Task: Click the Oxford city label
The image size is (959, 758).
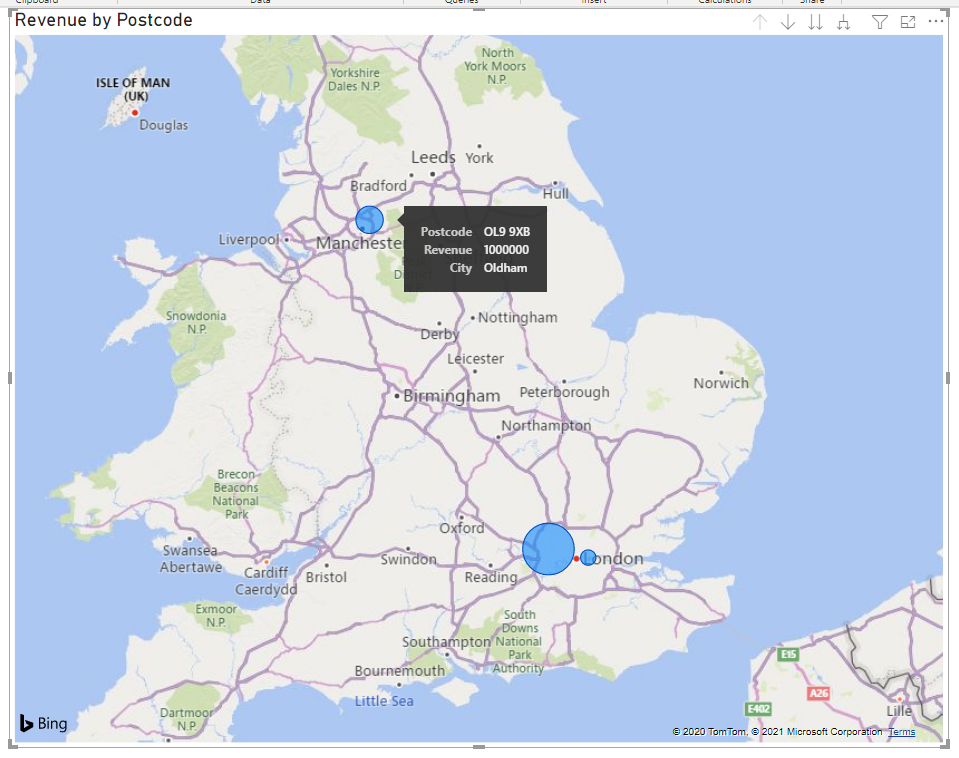Action: pos(462,528)
